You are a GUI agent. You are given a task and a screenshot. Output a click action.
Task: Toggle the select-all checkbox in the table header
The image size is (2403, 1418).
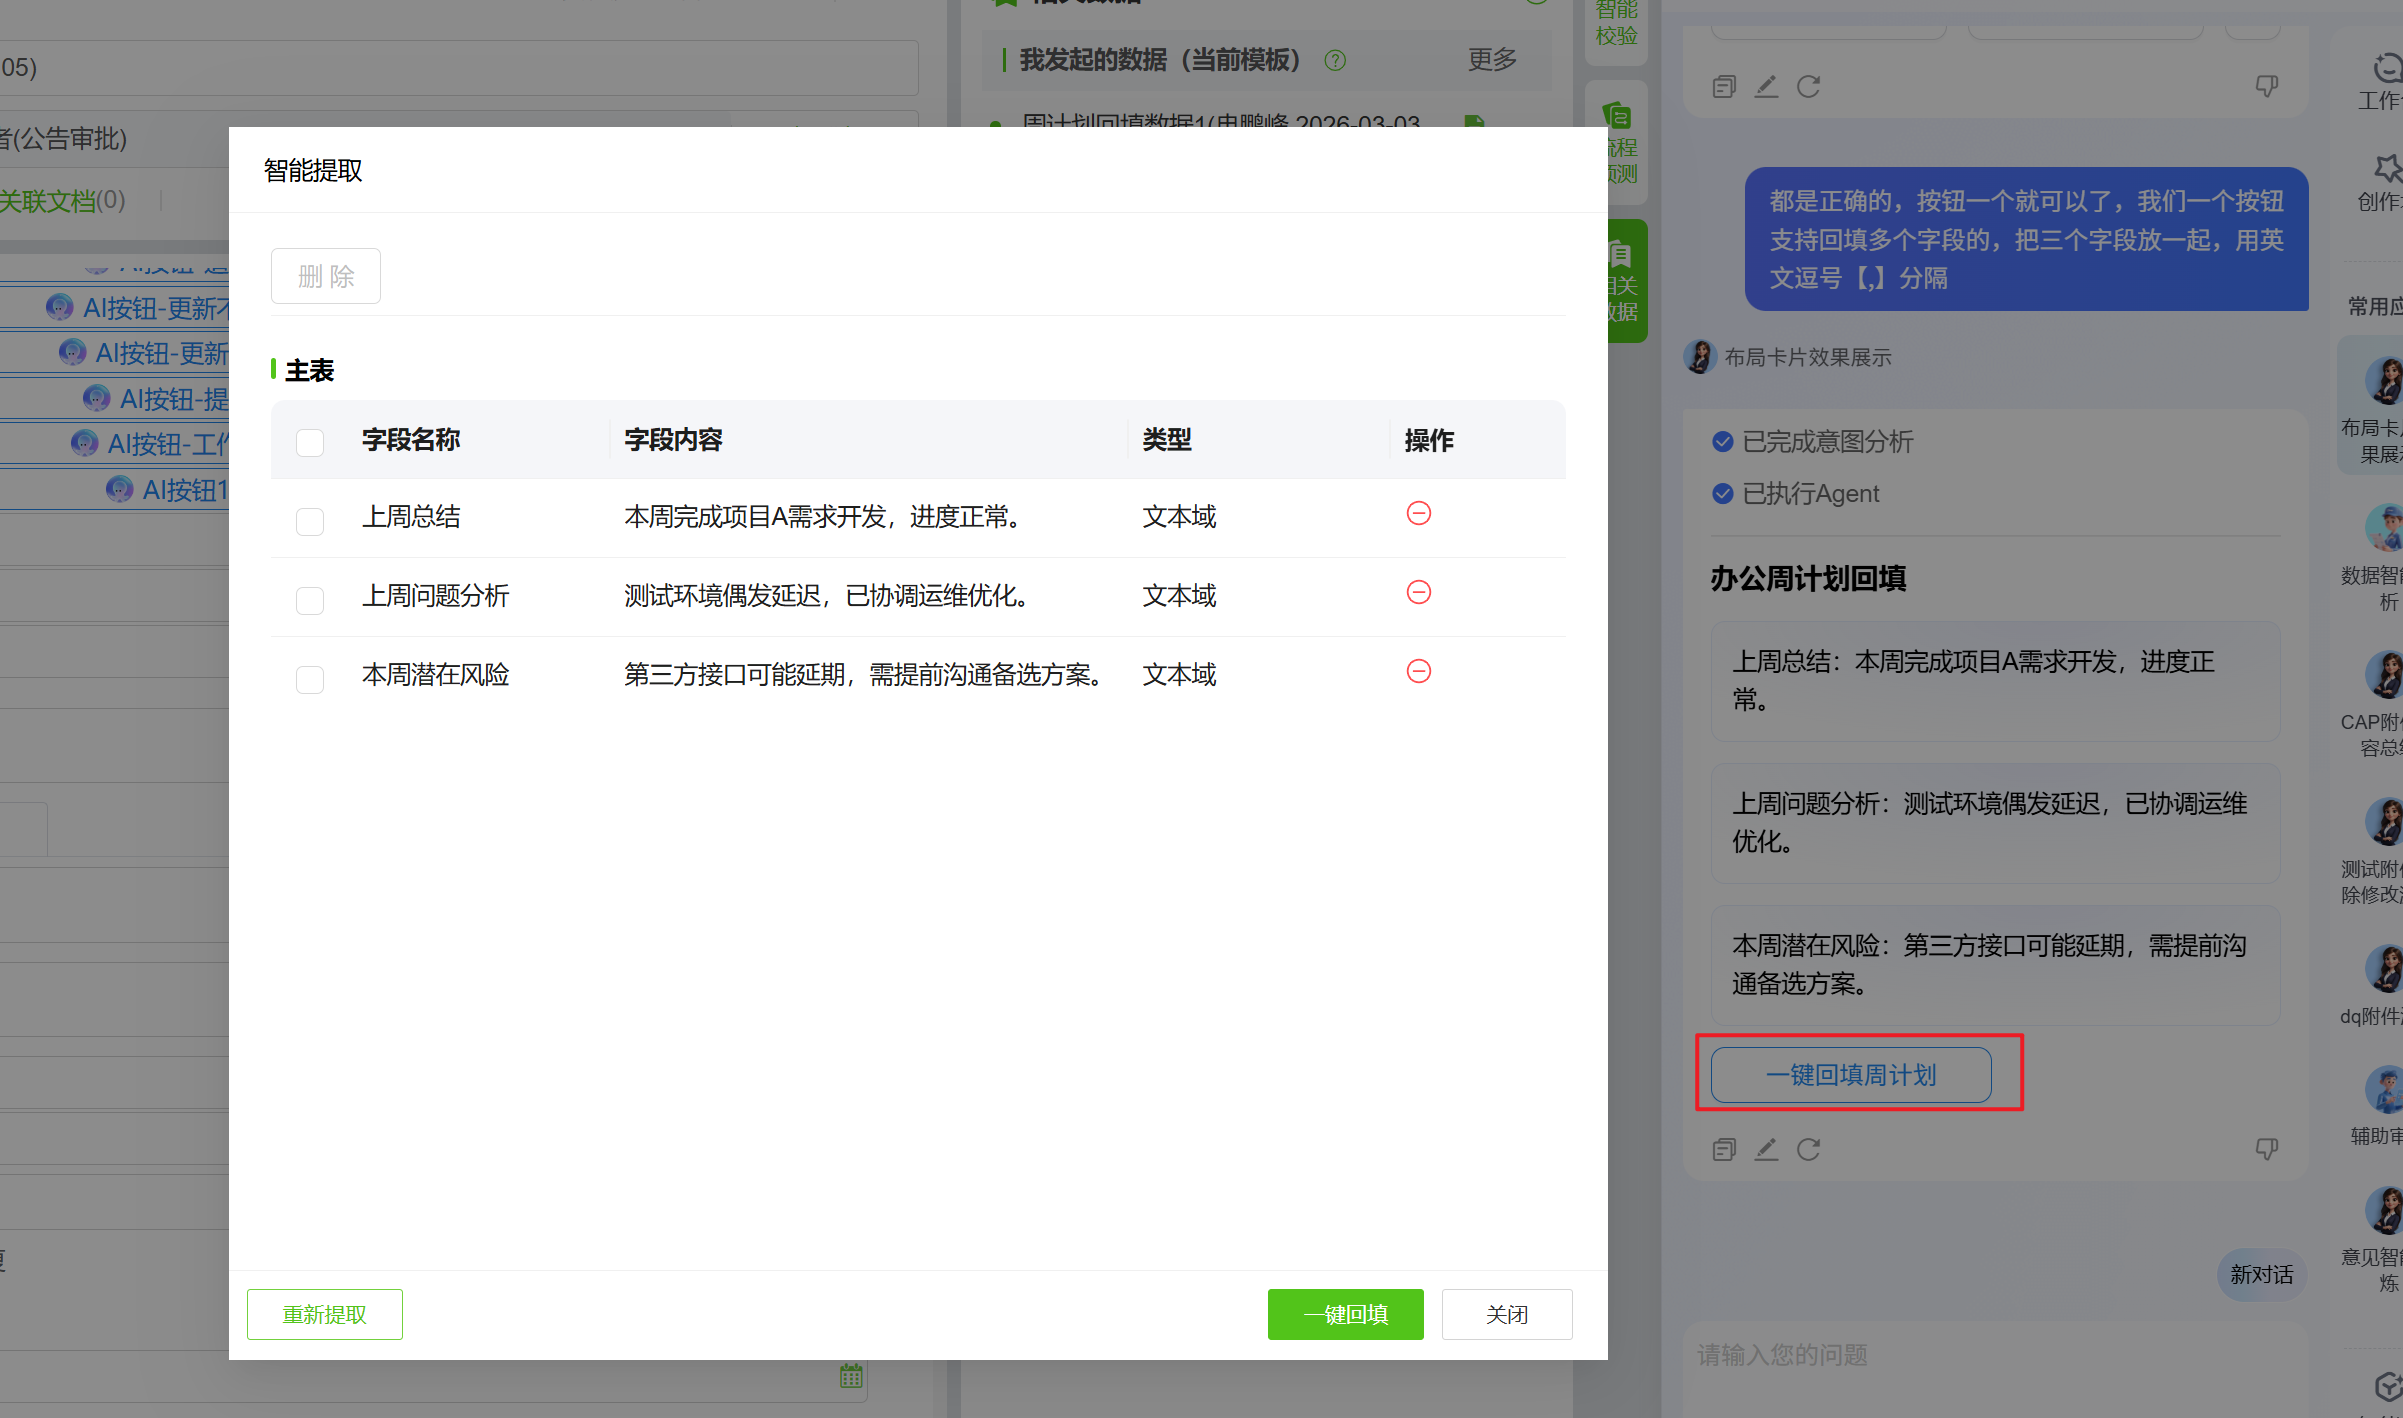coord(310,442)
